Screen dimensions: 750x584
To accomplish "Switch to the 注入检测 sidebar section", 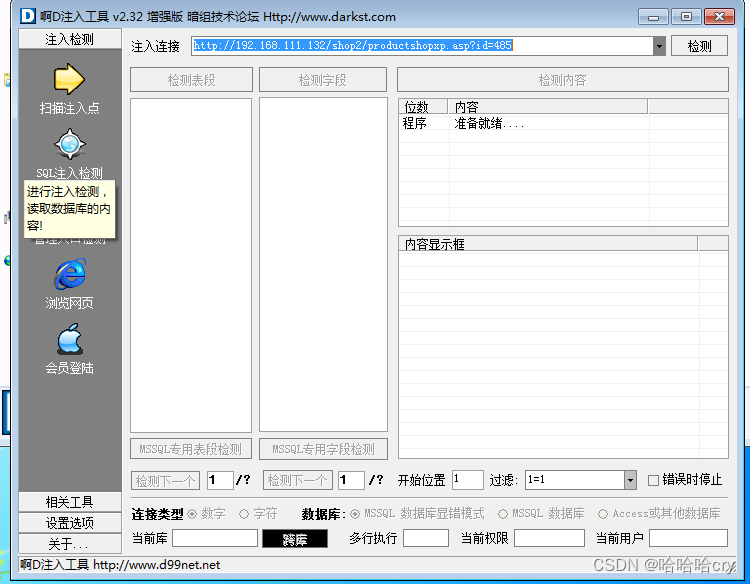I will (70, 39).
